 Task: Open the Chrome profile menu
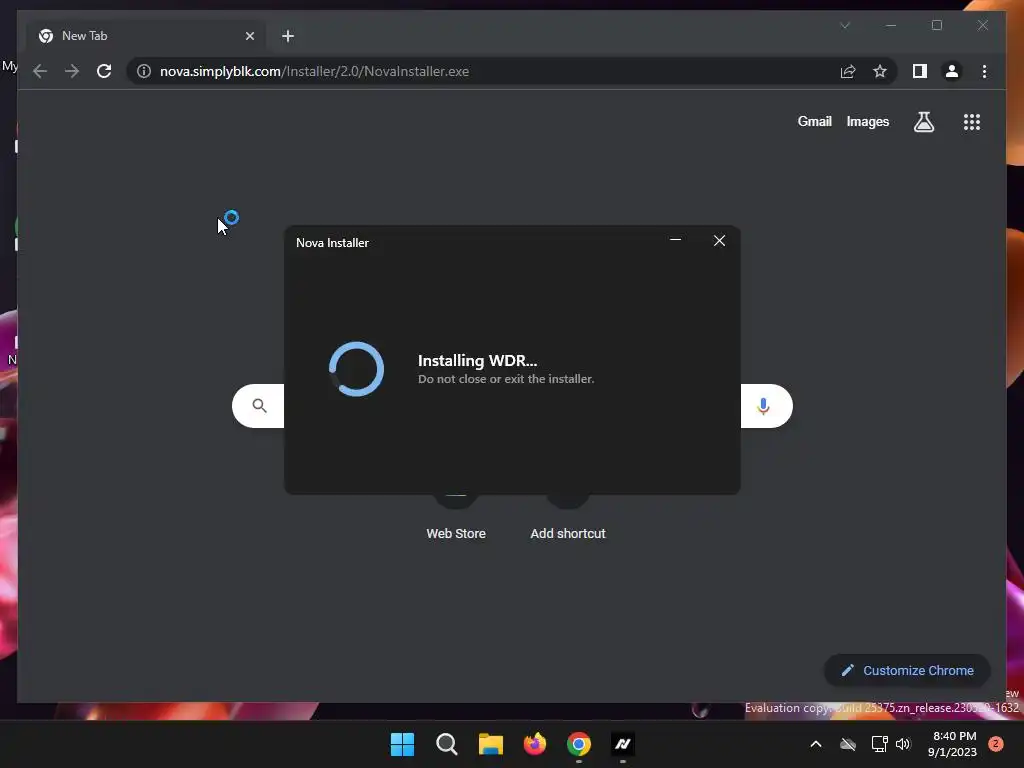[952, 71]
